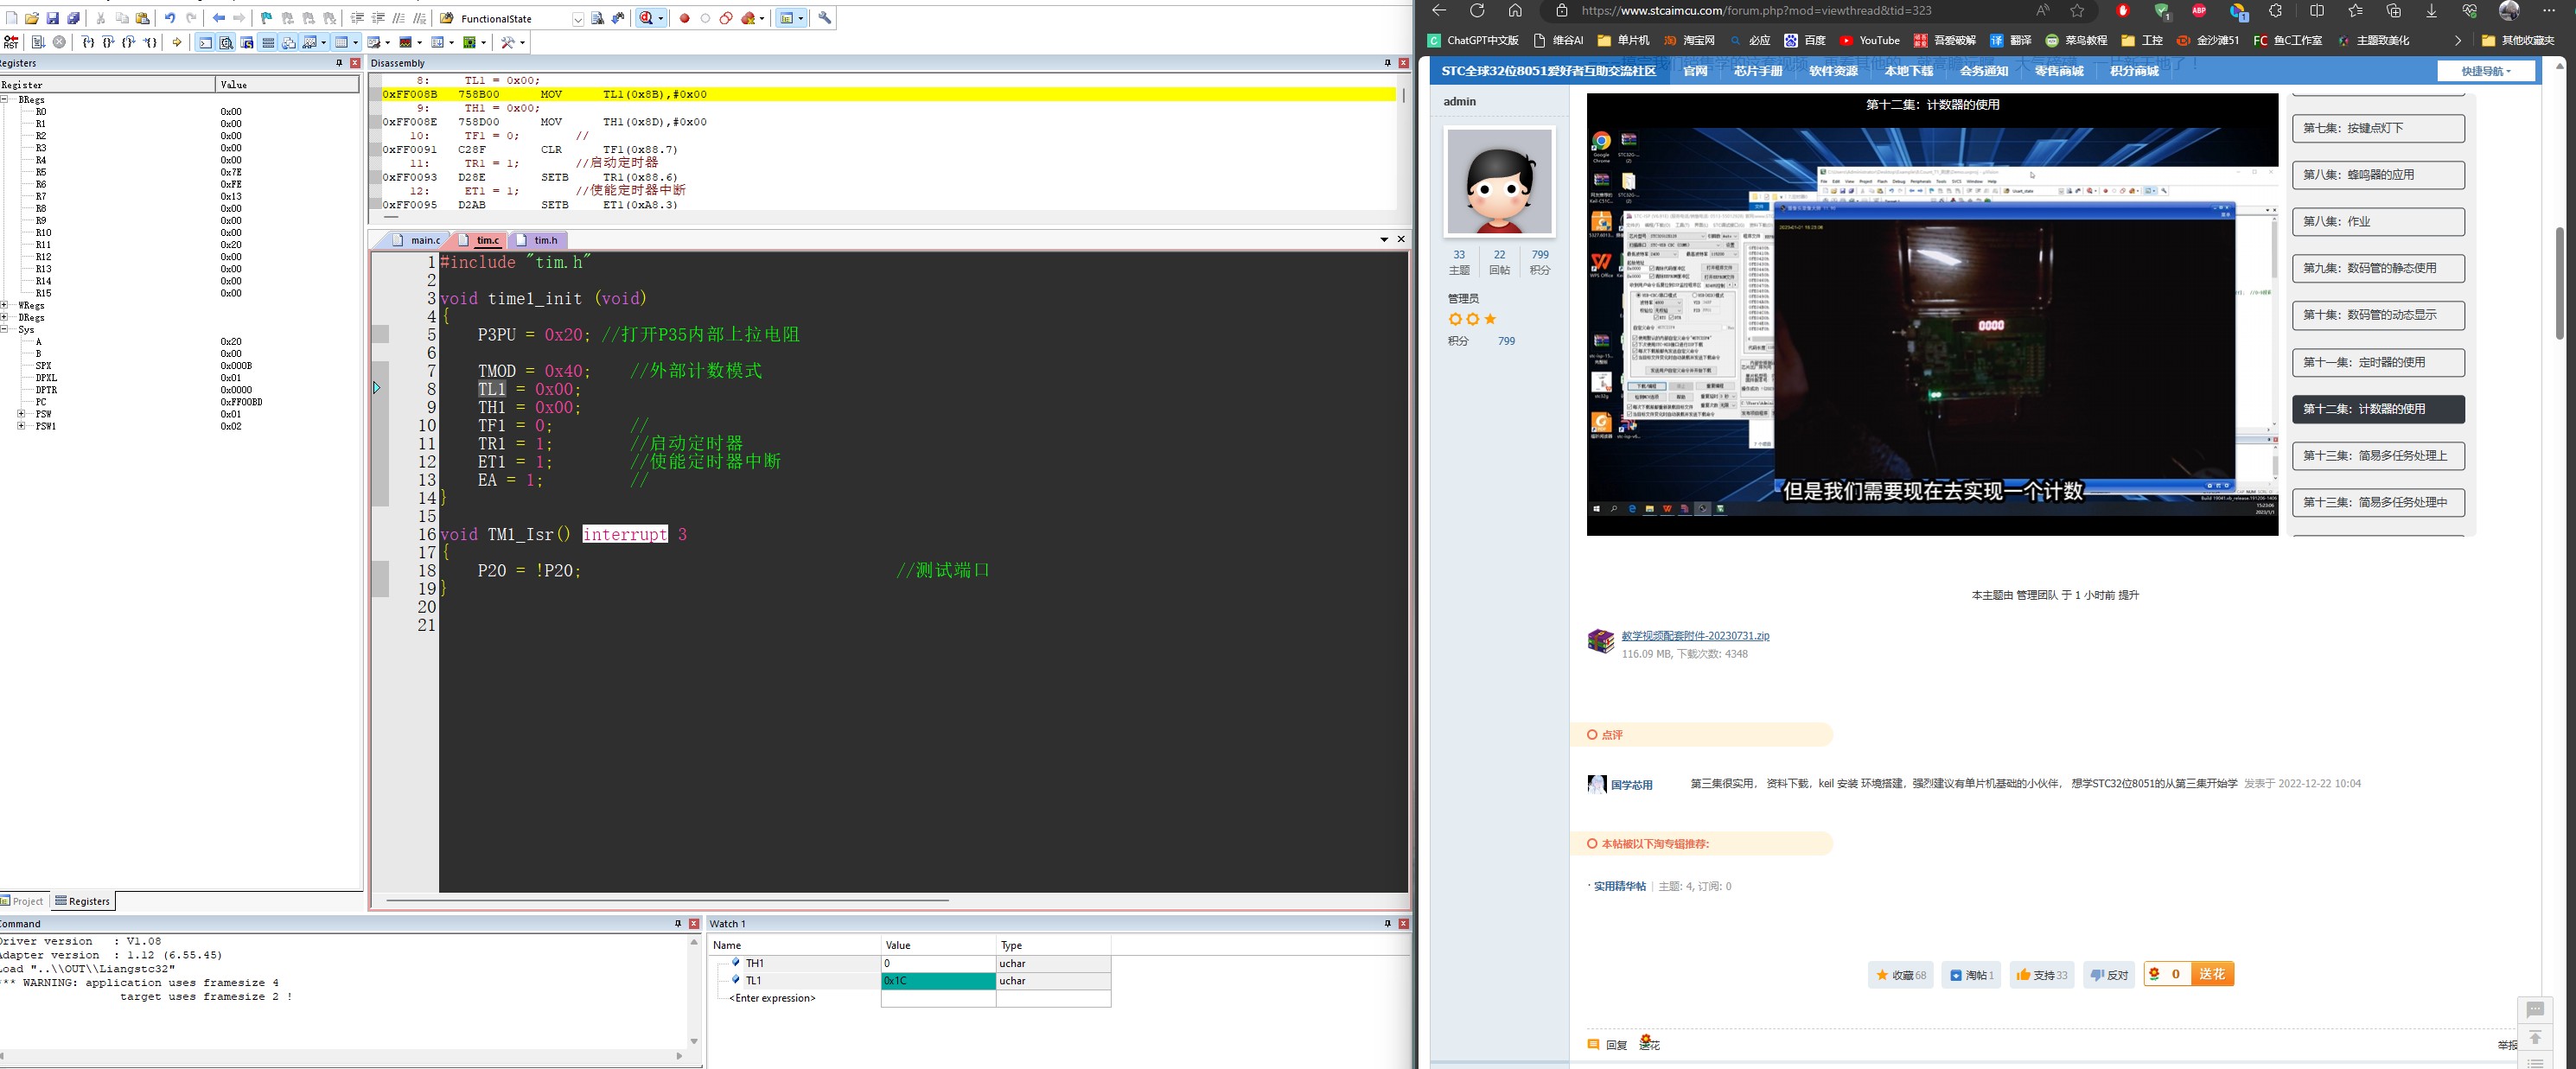Navigate backward with the blue left arrow
Screen dimensions: 2576x1069
point(218,18)
